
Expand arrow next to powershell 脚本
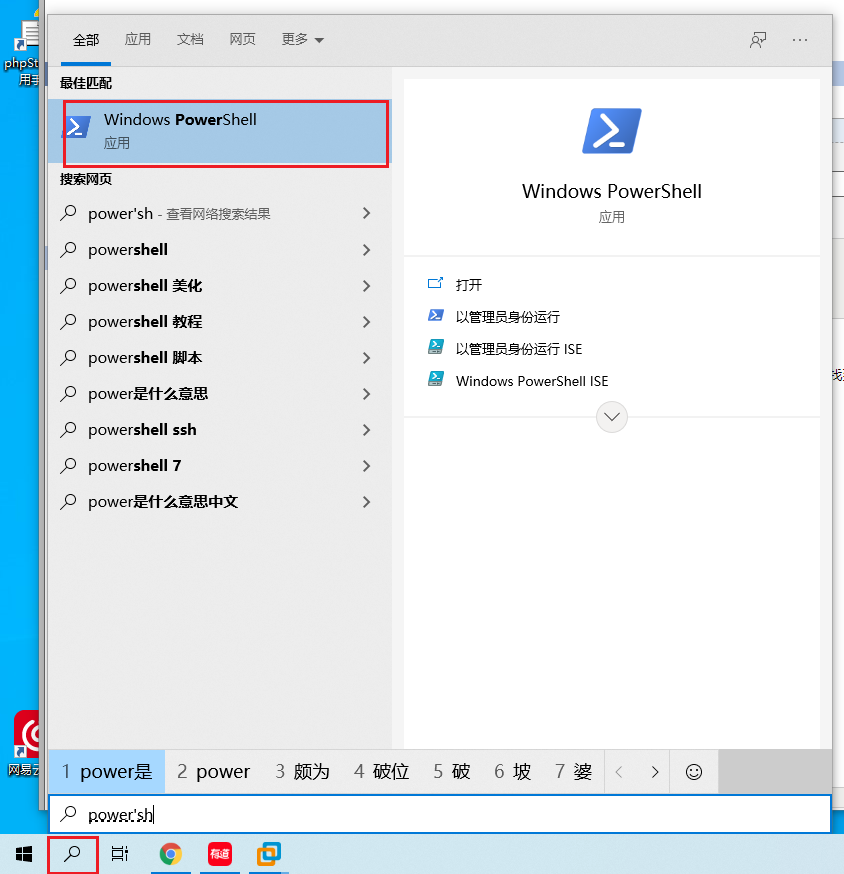pyautogui.click(x=366, y=358)
